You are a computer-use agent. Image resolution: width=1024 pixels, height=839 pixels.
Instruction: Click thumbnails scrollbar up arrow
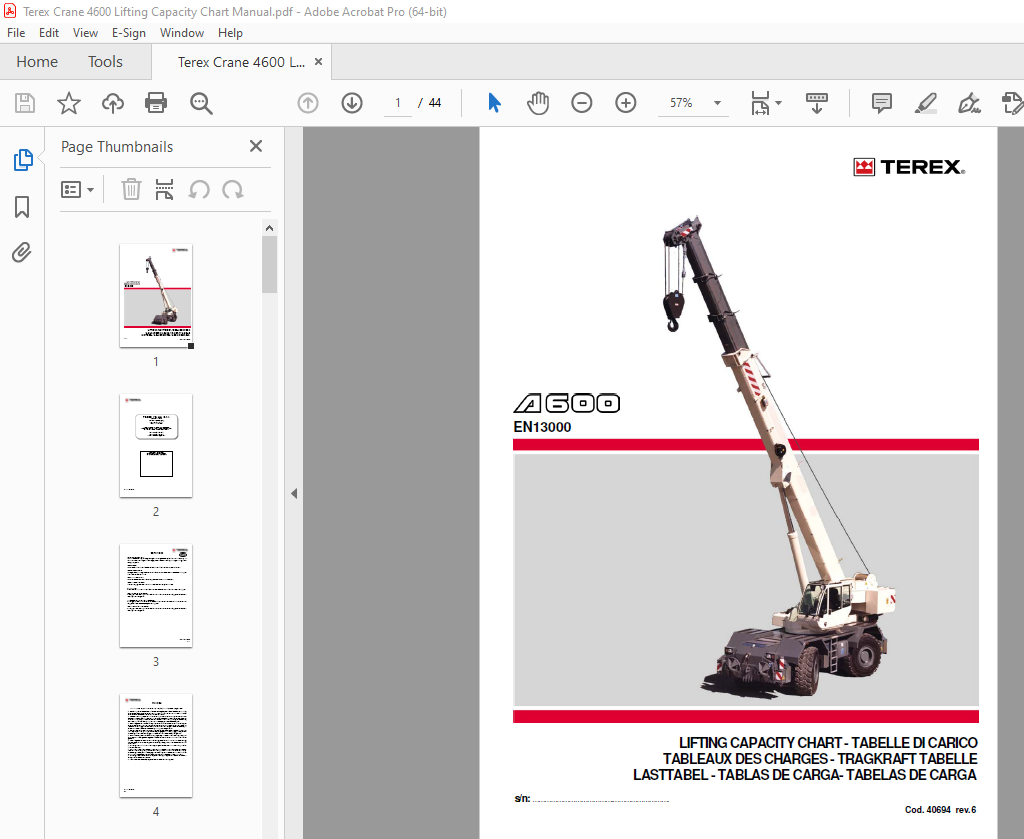(269, 228)
